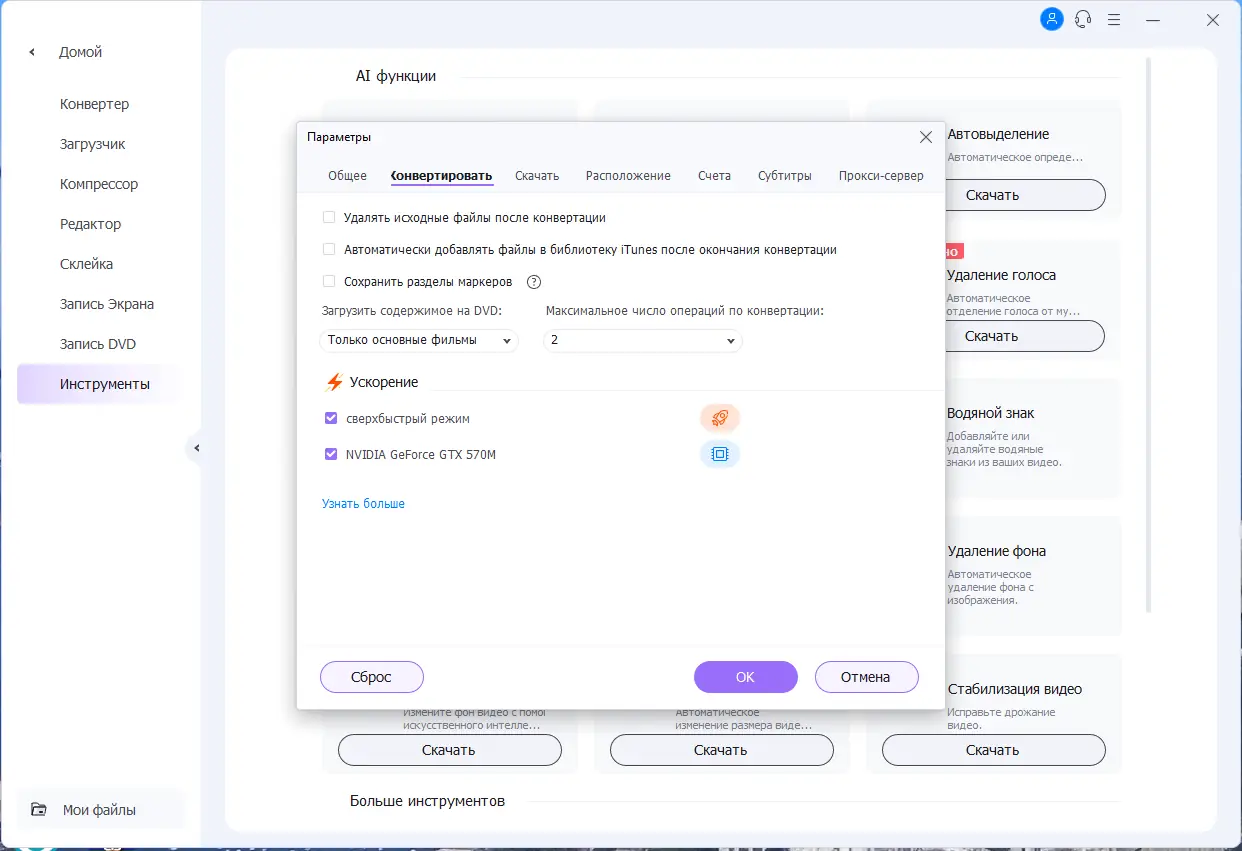
Task: Click the GPU chip icon next to NVIDIA GeForce GTX 570M
Action: point(720,454)
